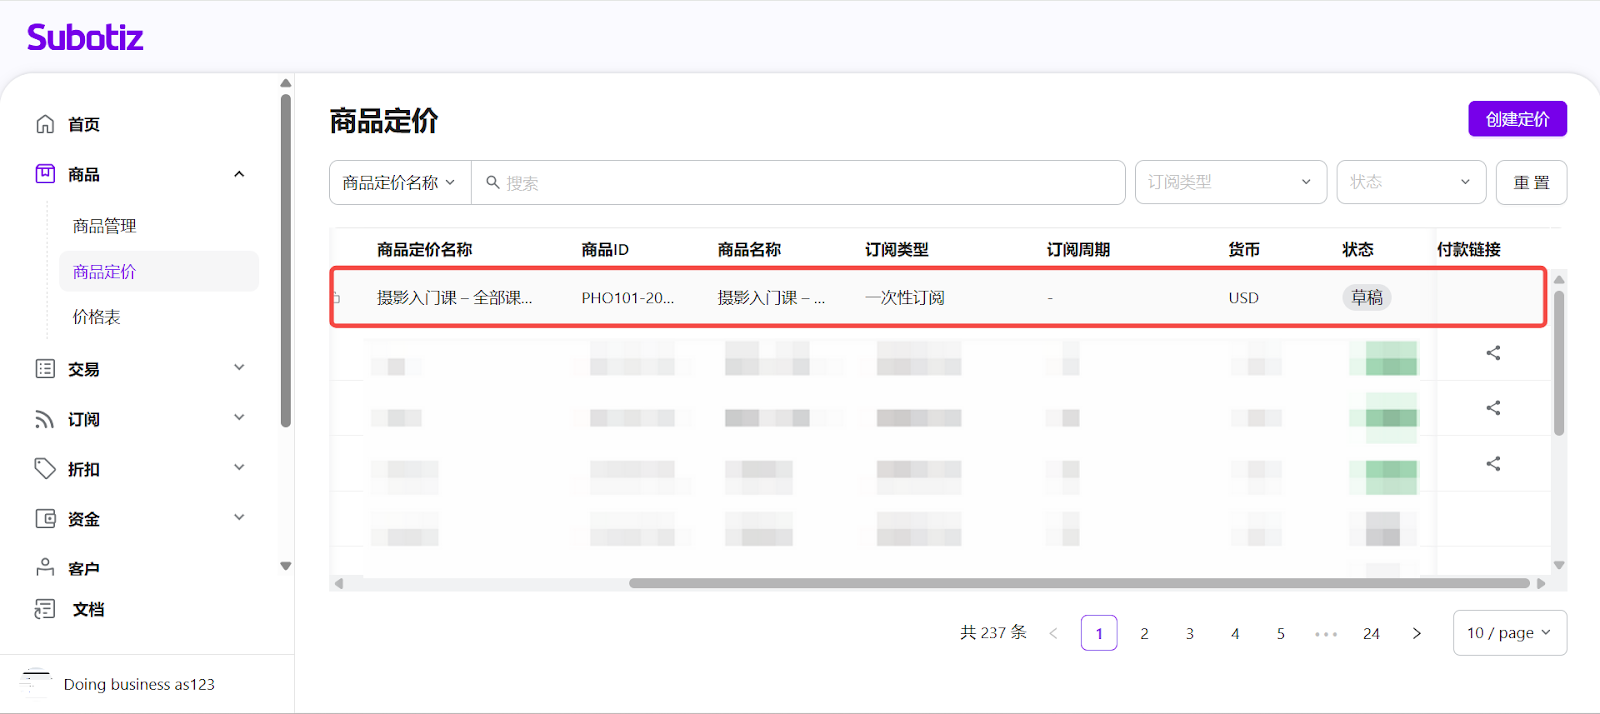
Task: Click the home icon beside 首页
Action: click(45, 124)
